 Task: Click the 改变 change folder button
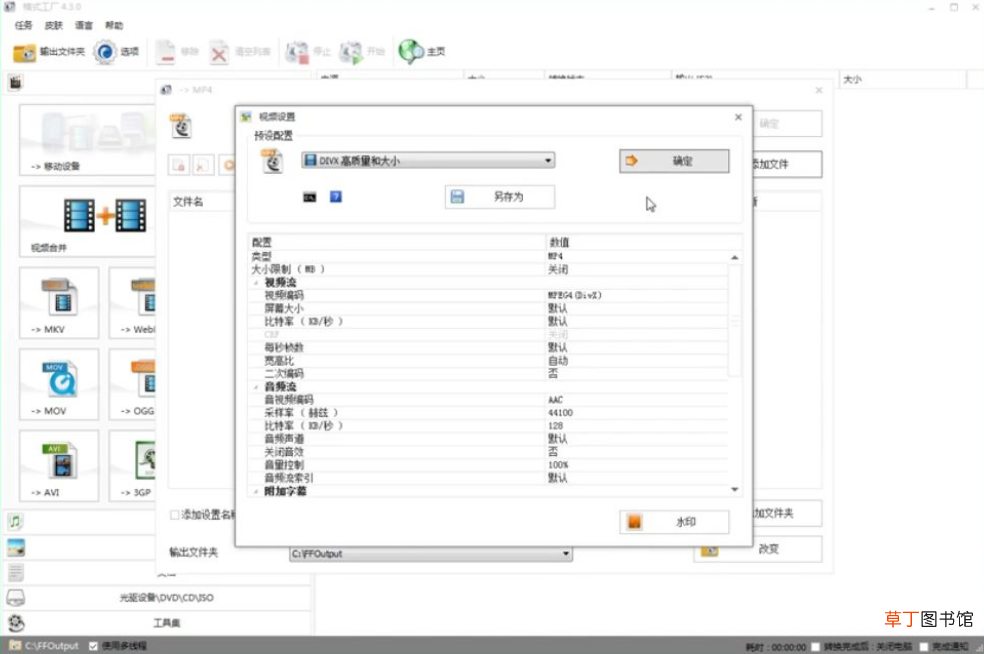(x=757, y=549)
